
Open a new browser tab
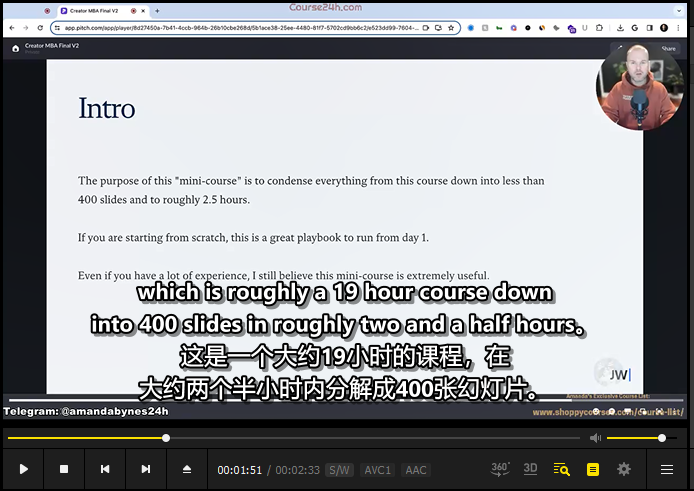(157, 10)
